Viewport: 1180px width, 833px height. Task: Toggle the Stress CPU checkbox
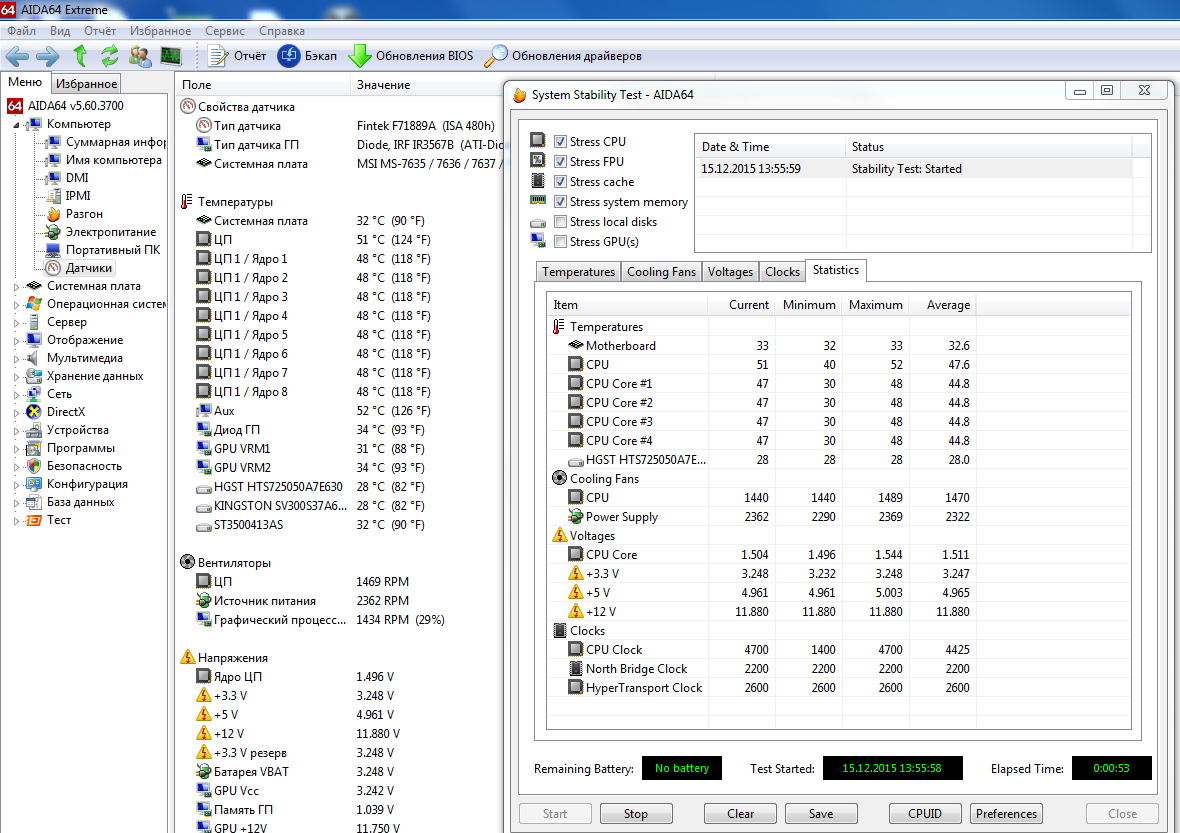coord(560,141)
